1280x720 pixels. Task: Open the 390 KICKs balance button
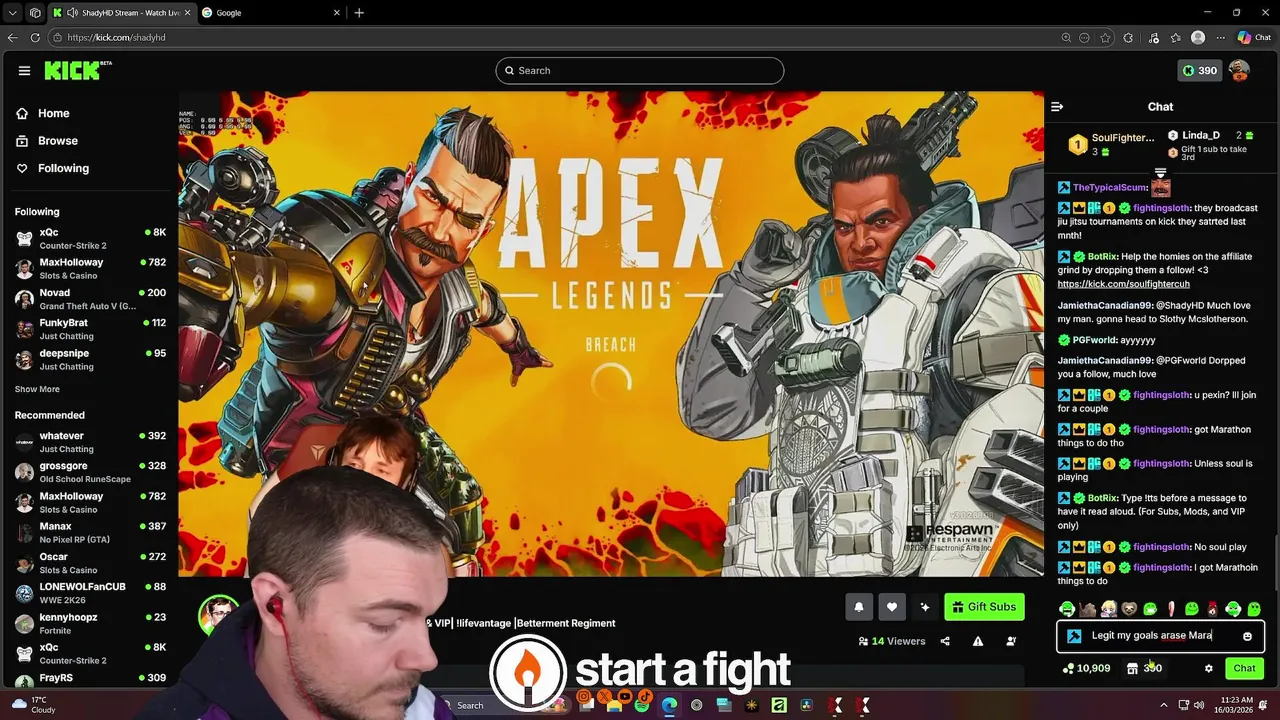click(x=1199, y=71)
